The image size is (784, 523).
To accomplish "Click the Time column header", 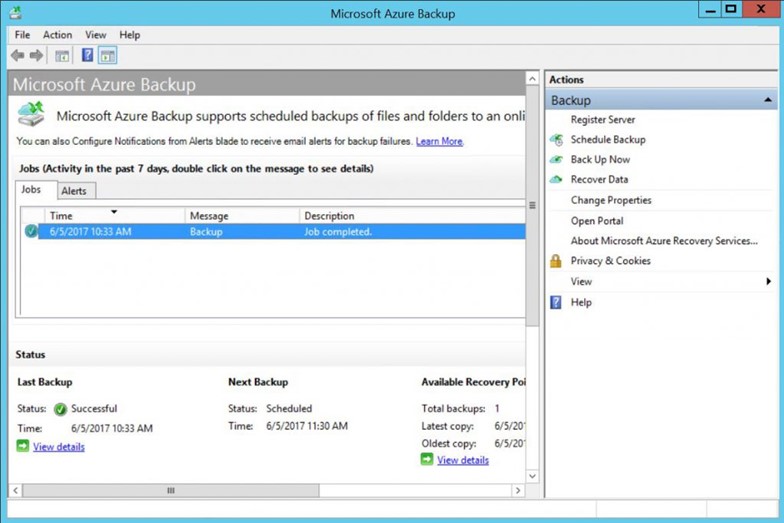I will coord(114,216).
